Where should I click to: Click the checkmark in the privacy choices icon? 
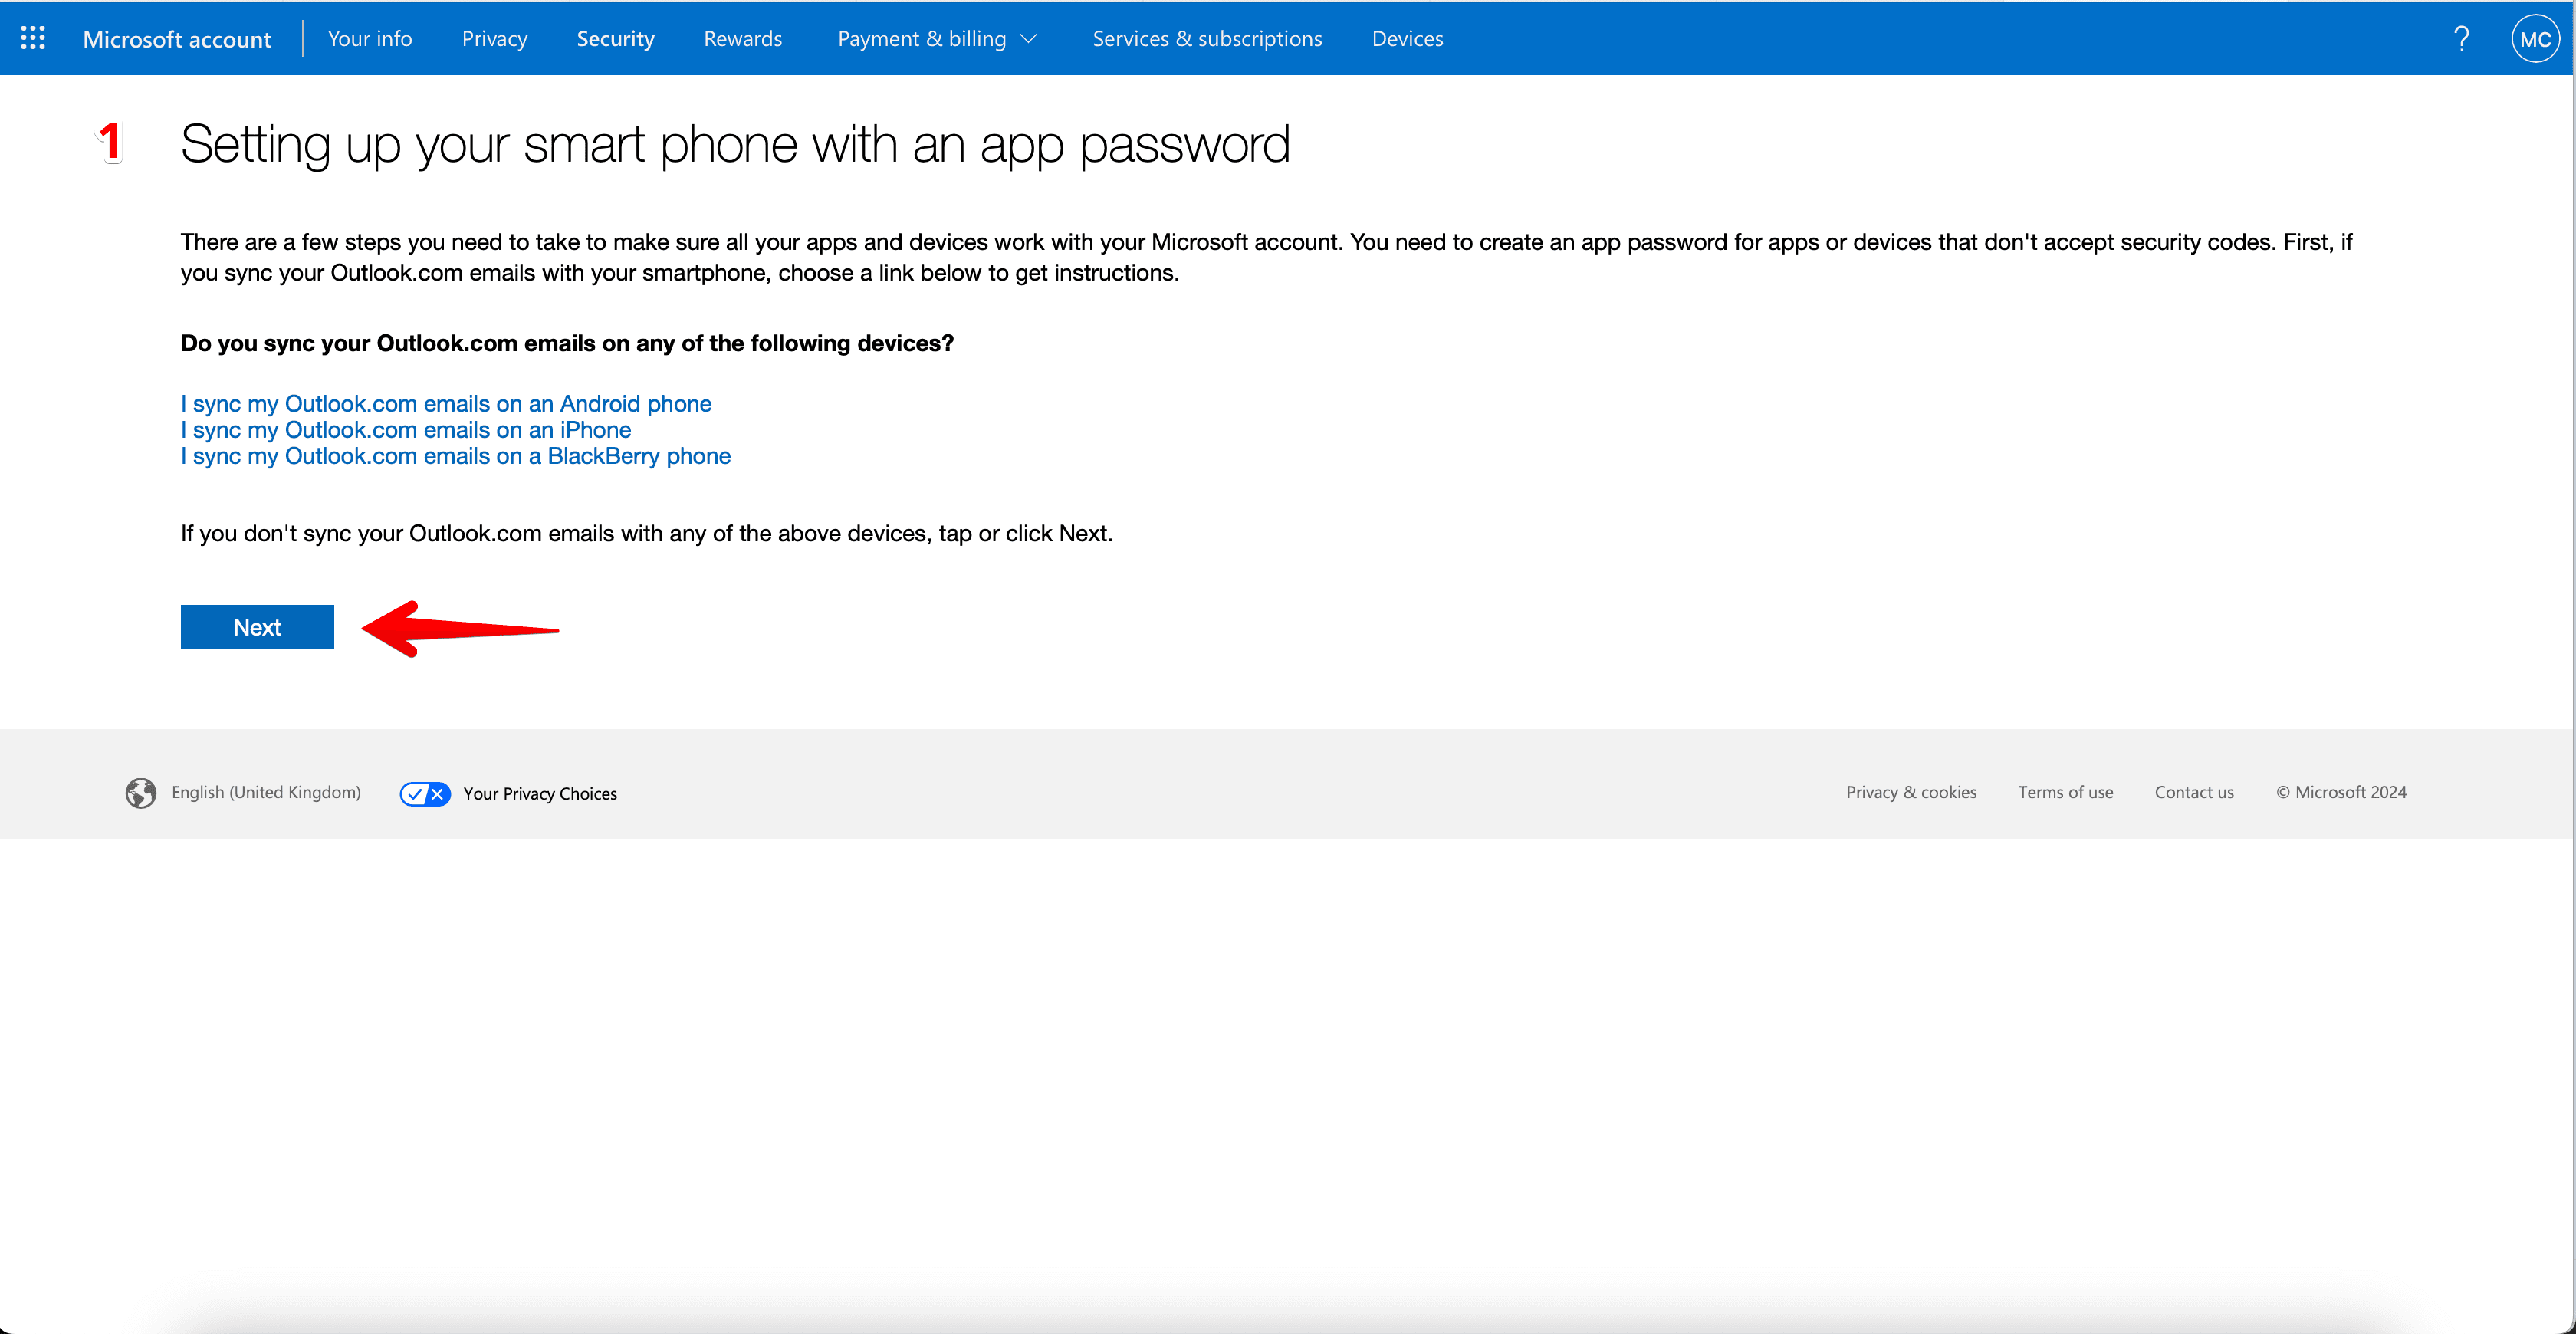click(x=416, y=793)
